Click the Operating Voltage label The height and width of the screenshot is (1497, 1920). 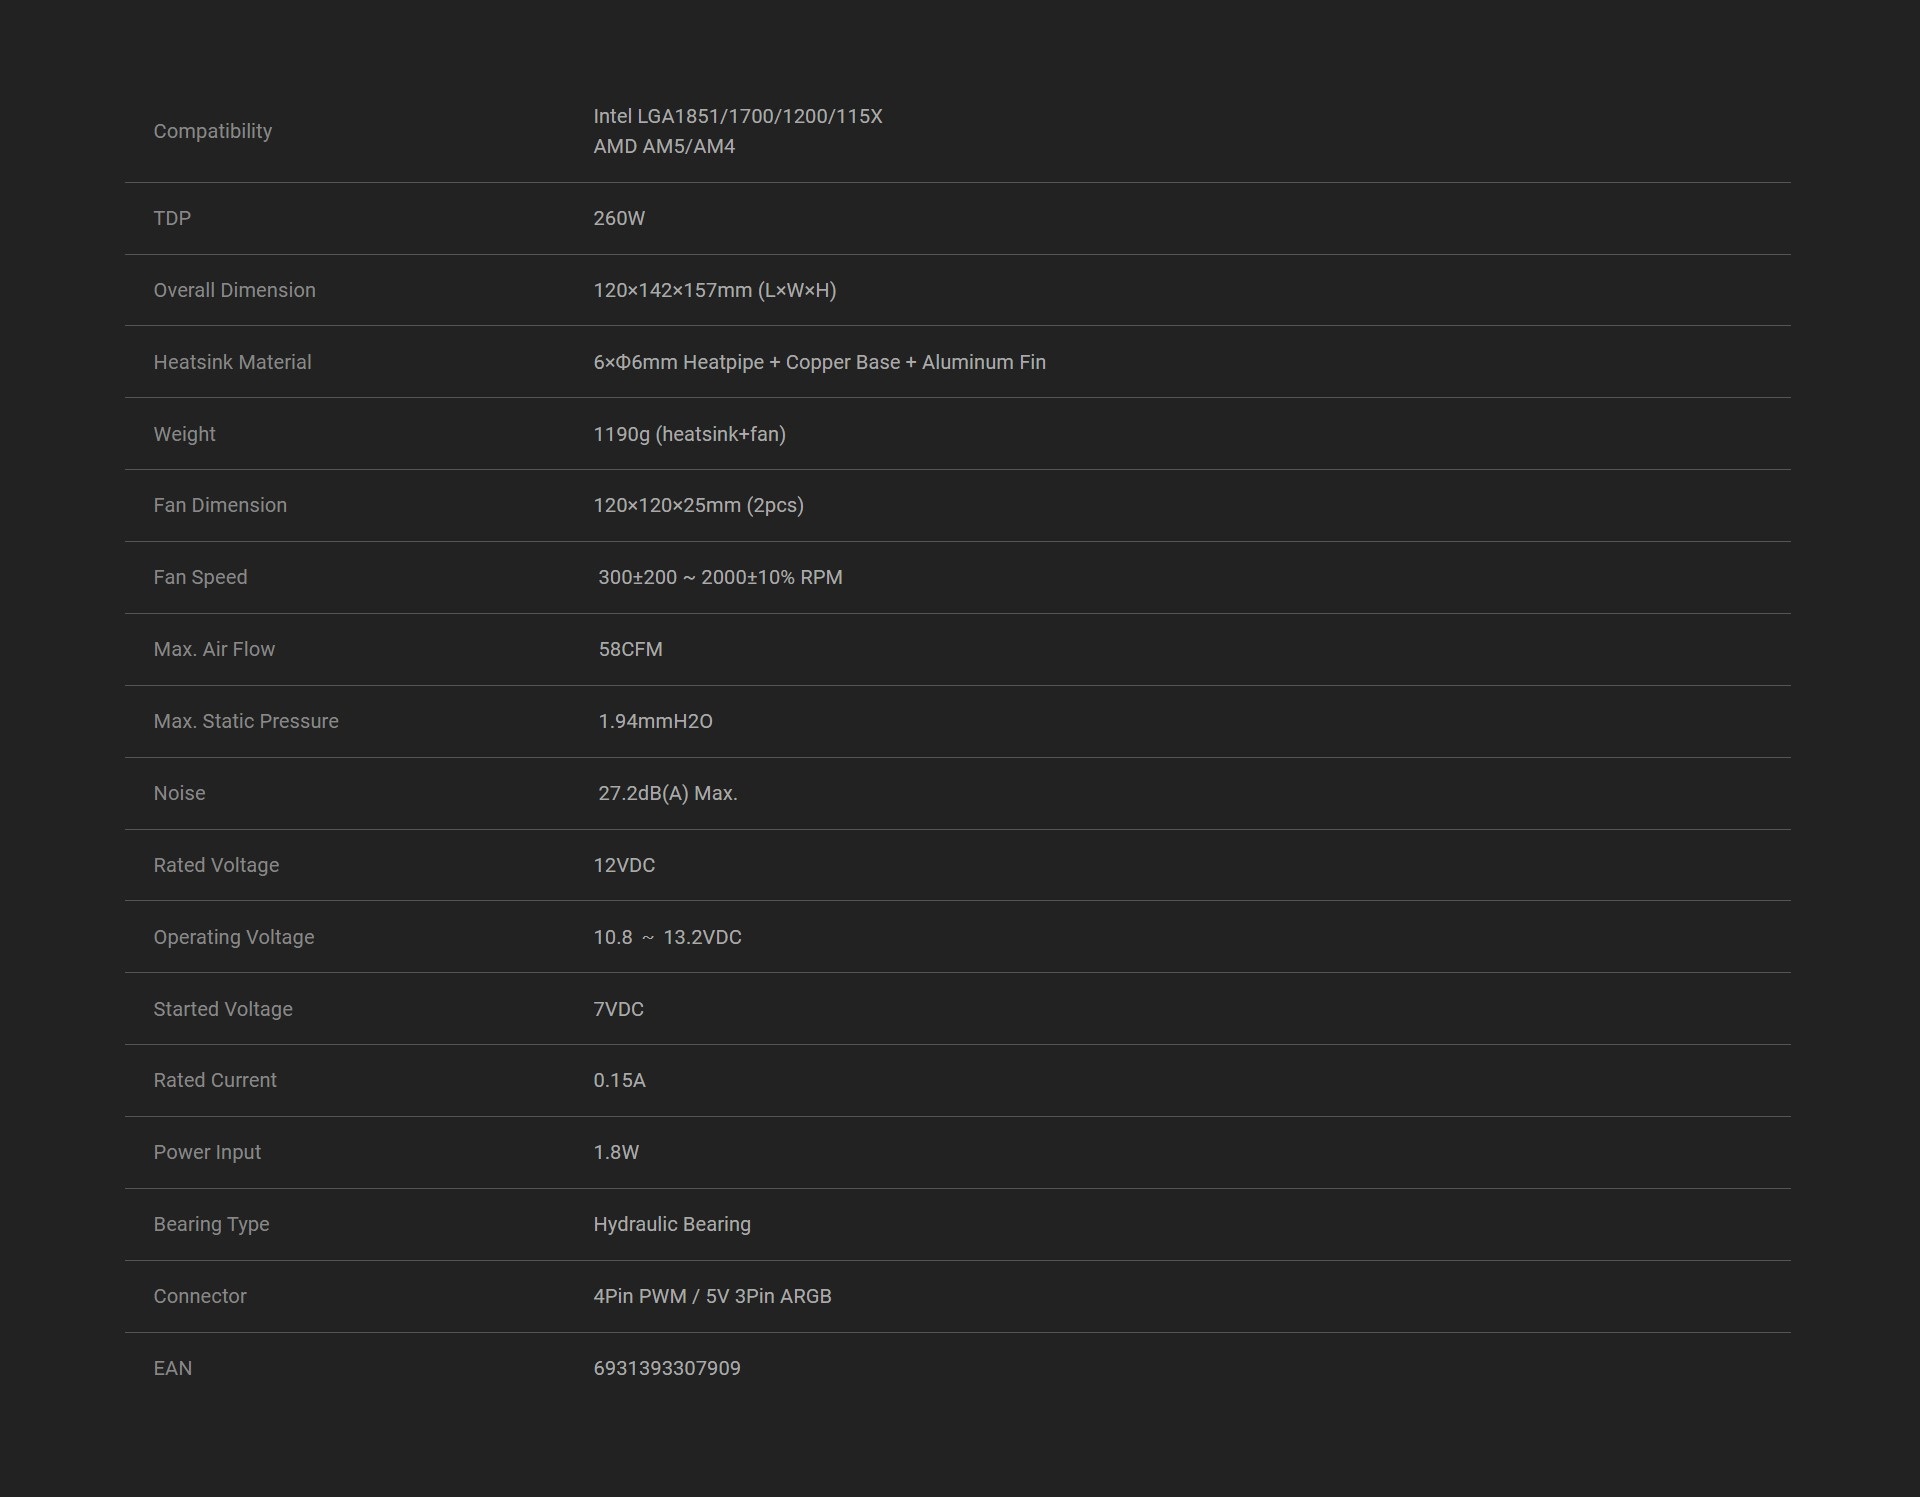coord(233,937)
